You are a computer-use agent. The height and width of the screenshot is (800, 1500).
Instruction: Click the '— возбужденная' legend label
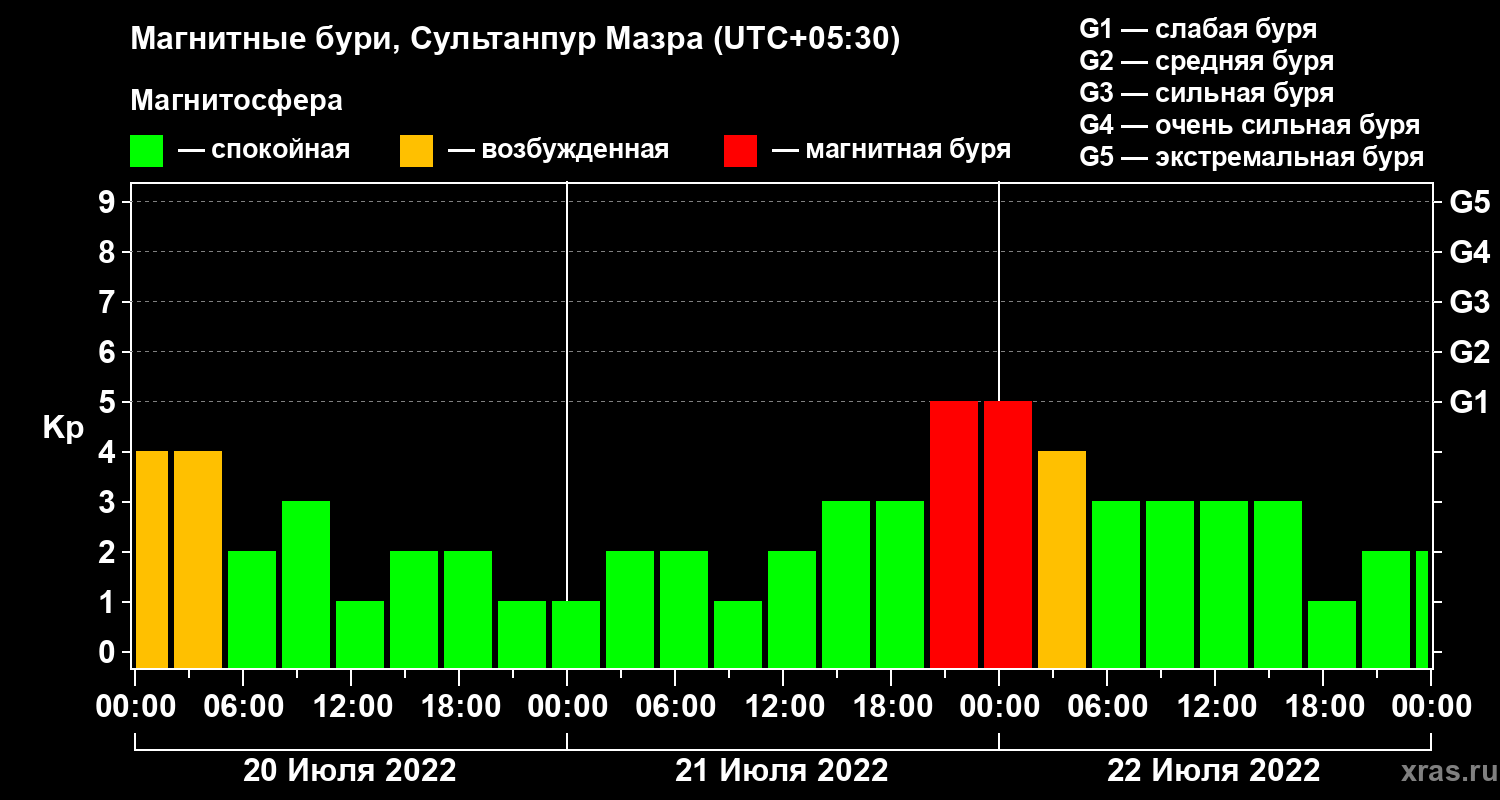coord(557,151)
